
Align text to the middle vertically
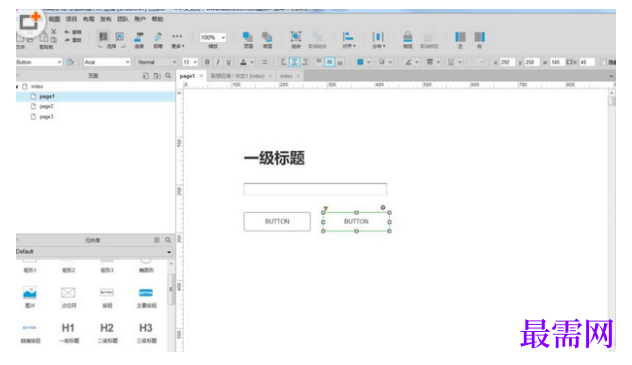click(330, 62)
